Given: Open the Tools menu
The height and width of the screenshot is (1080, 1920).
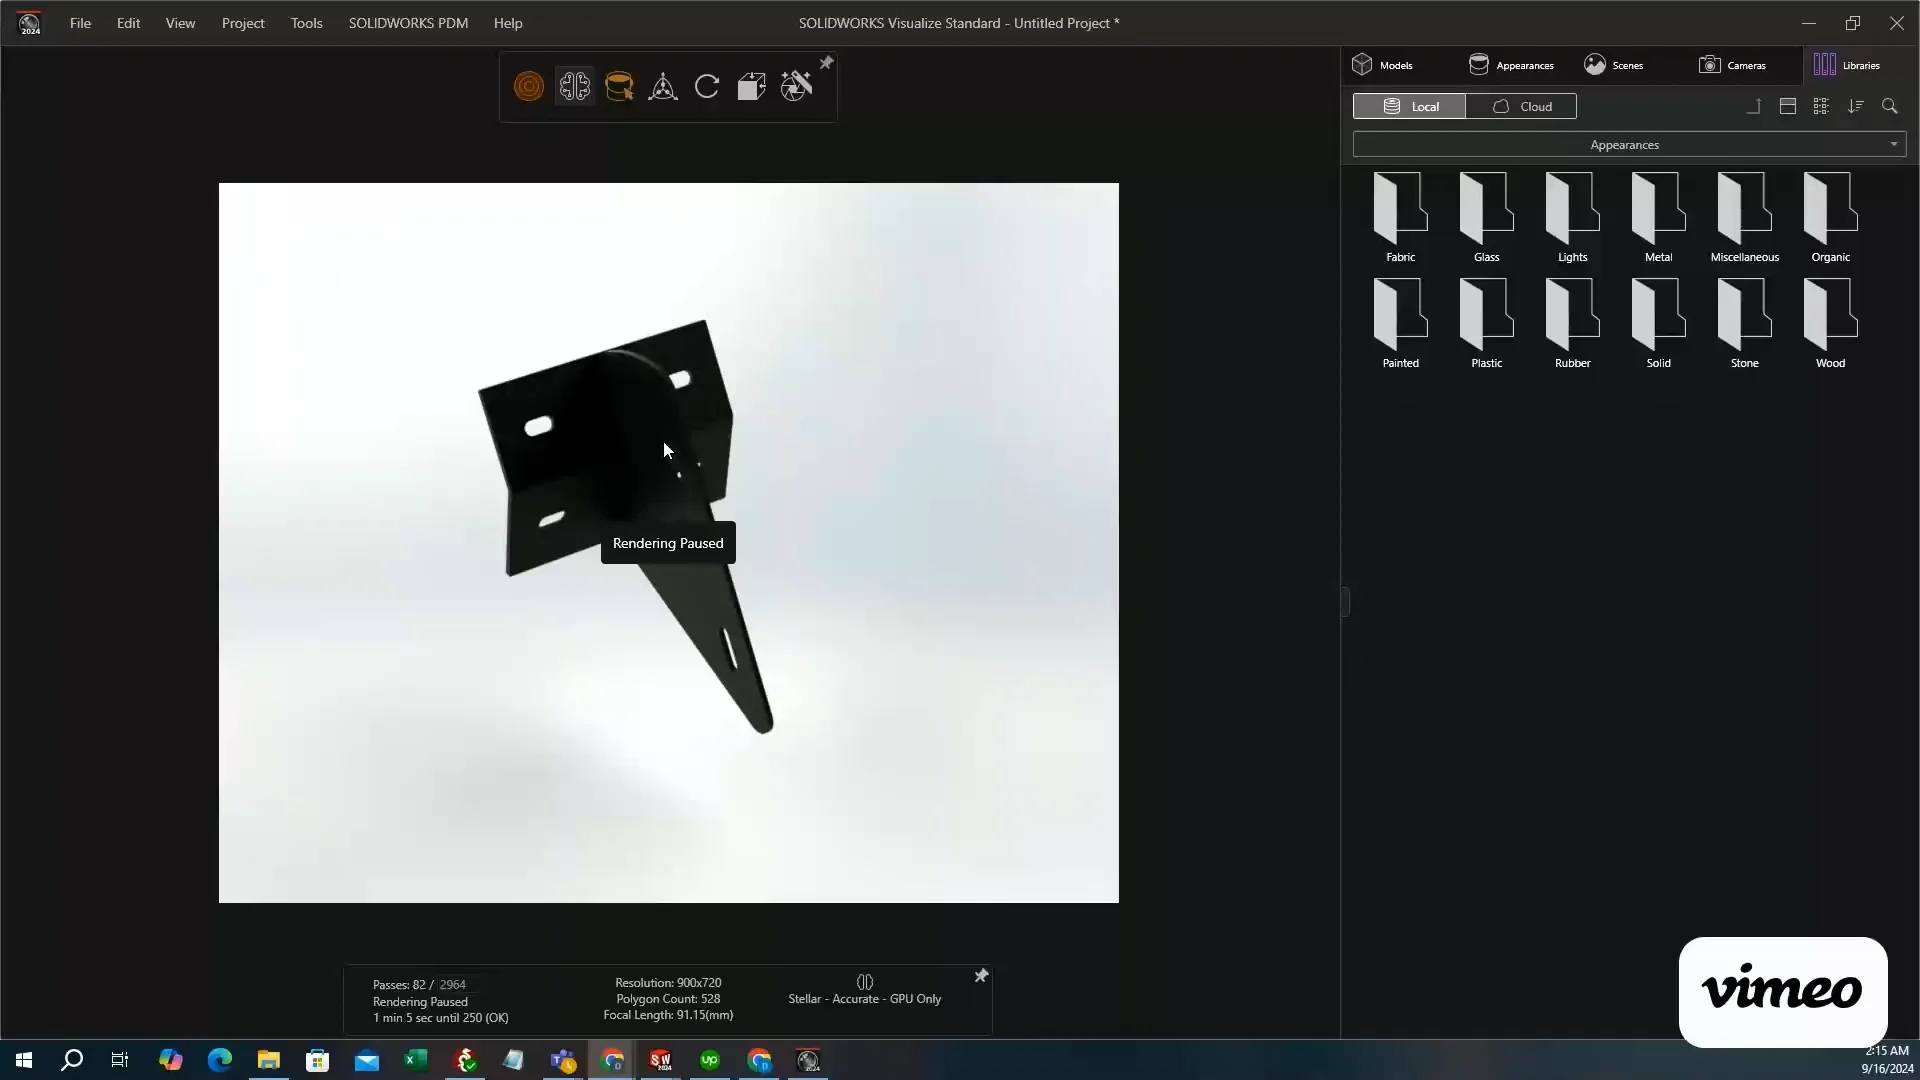Looking at the screenshot, I should point(306,23).
